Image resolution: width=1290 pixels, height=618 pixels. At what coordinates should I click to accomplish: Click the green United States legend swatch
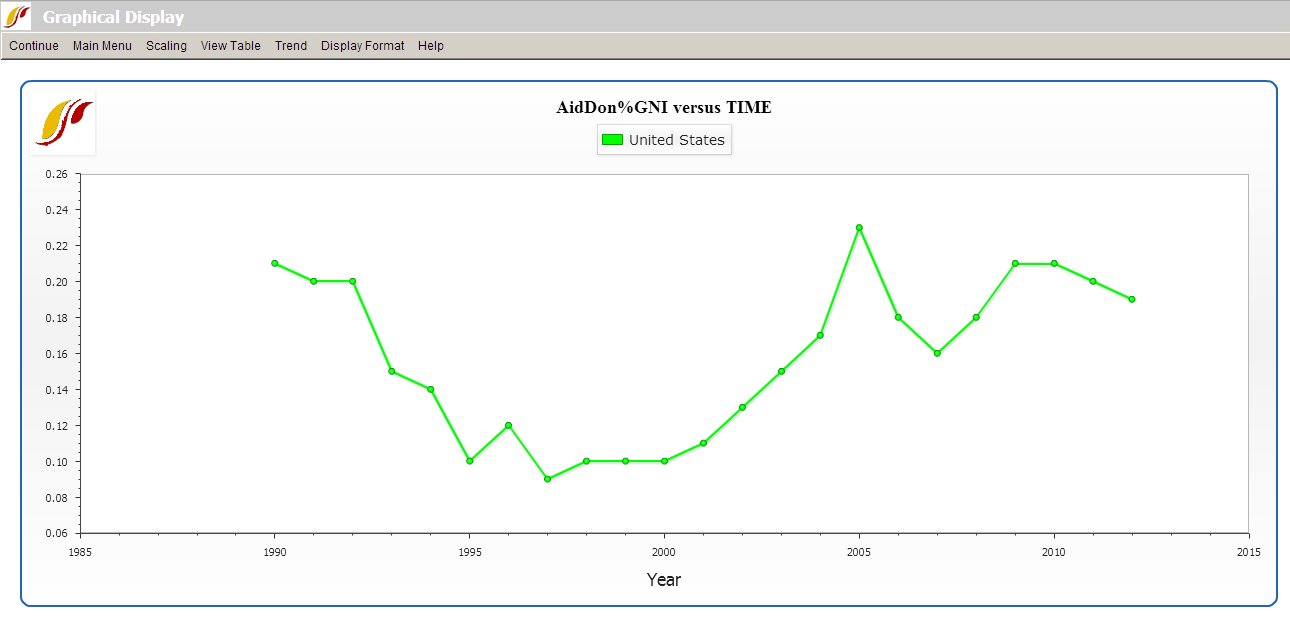(612, 140)
